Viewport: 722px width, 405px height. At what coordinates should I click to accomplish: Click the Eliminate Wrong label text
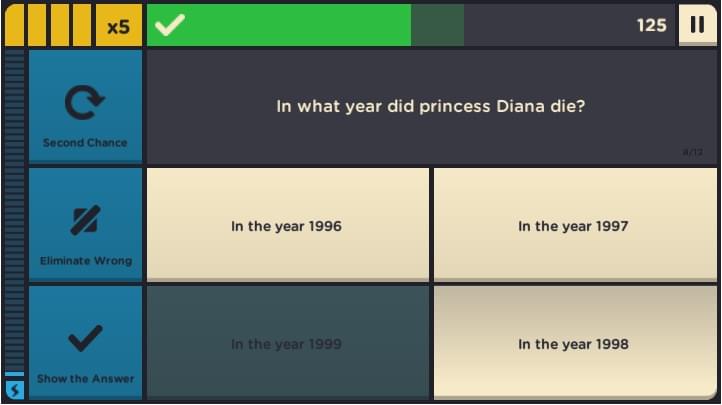[x=86, y=260]
